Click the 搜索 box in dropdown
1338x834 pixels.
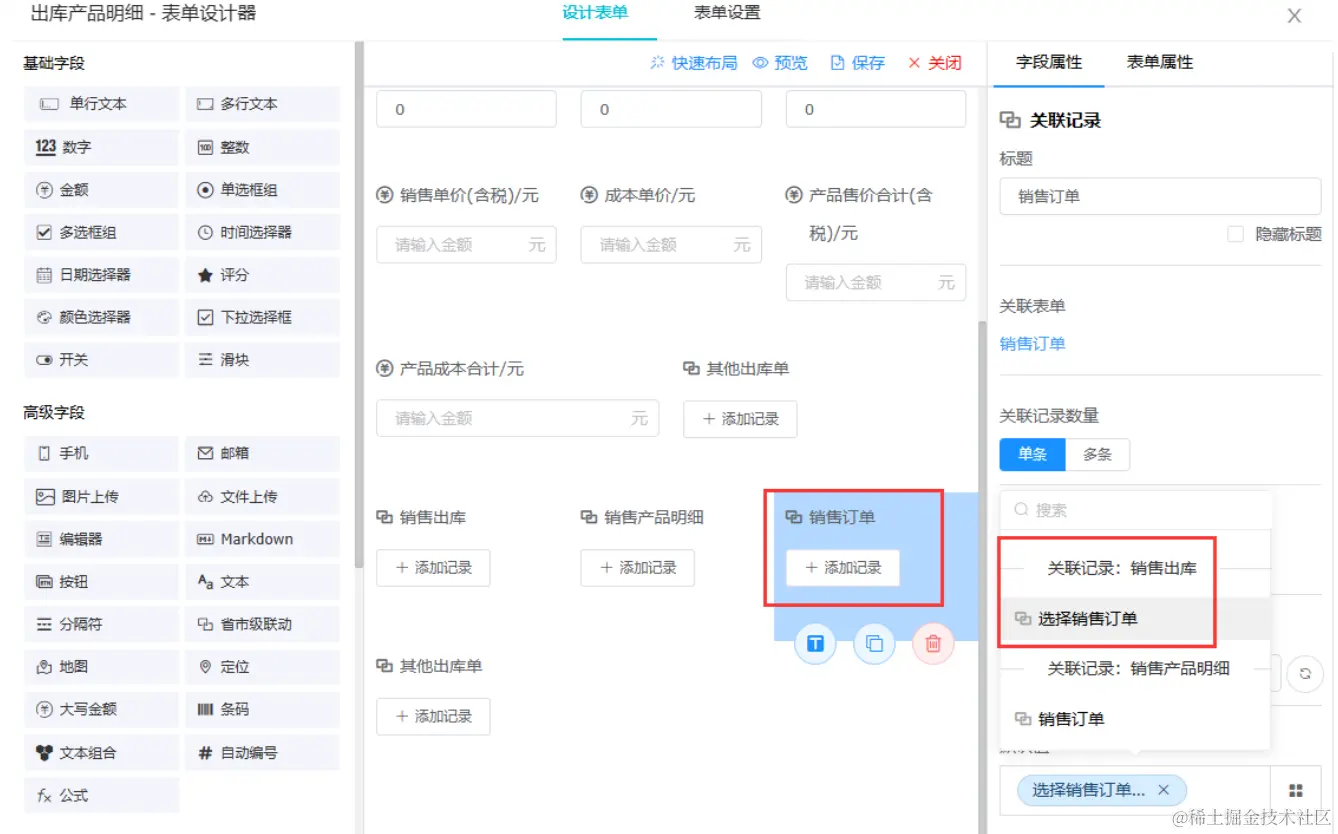[1136, 510]
